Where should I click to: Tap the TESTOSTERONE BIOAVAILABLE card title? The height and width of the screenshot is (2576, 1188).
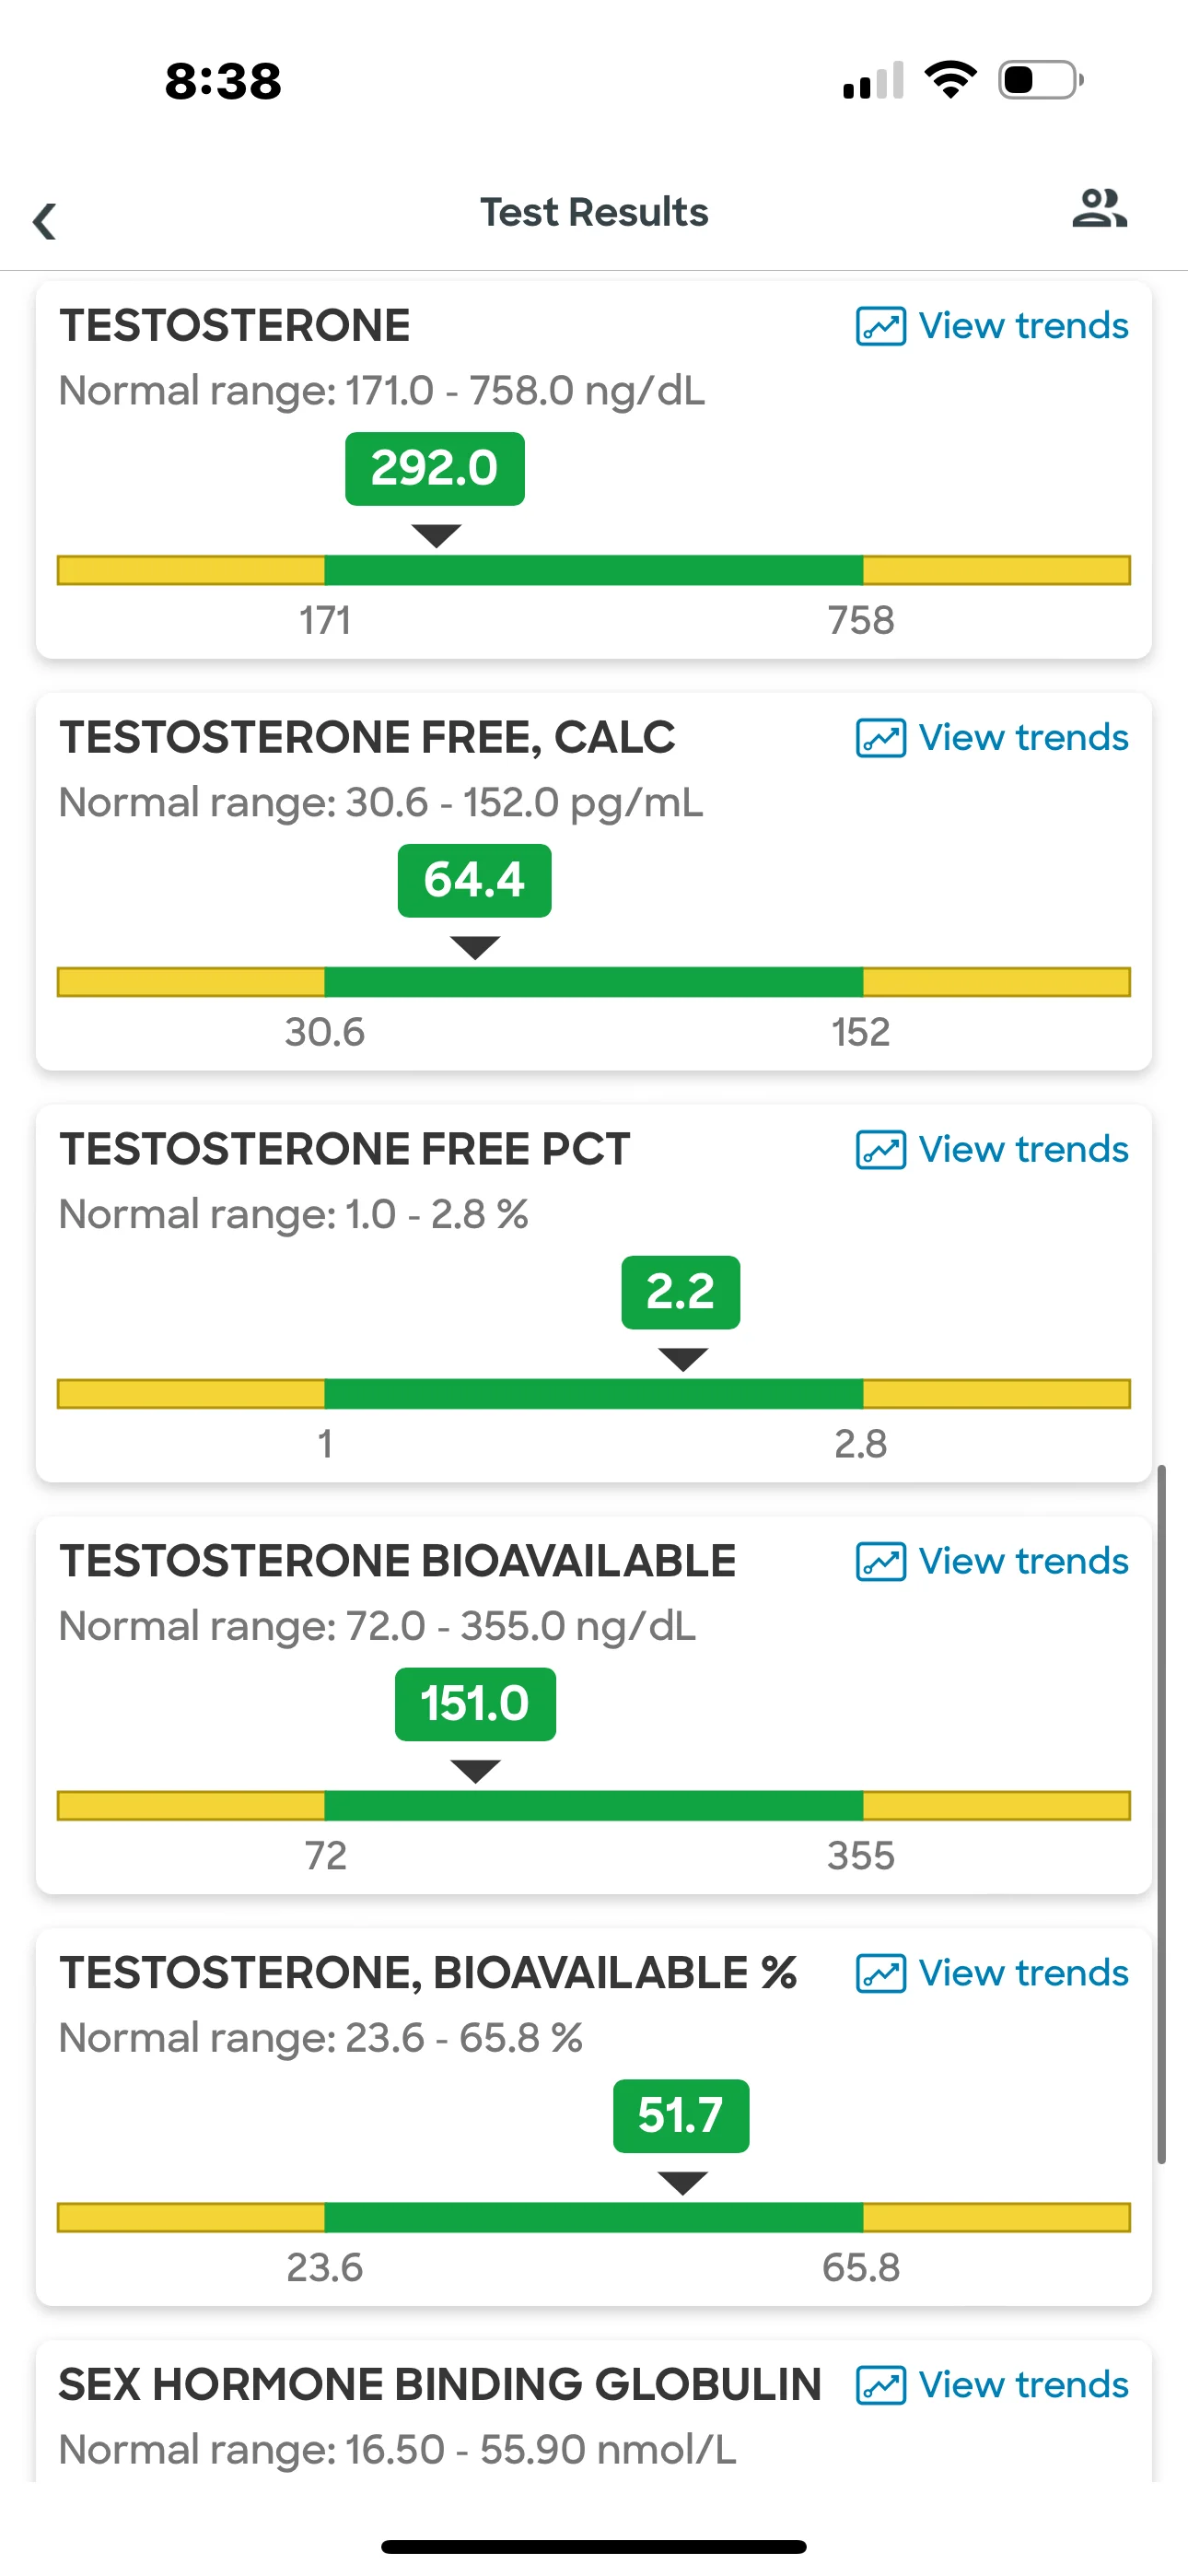click(398, 1562)
